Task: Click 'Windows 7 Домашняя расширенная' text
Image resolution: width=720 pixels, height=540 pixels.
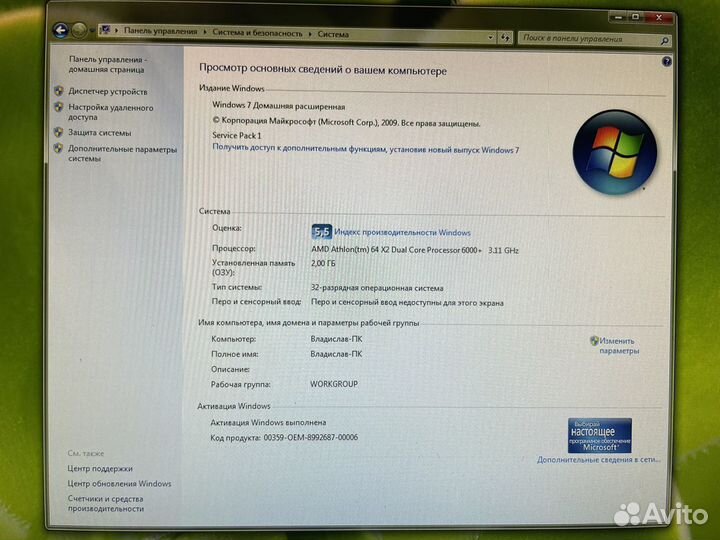Action: (x=279, y=106)
